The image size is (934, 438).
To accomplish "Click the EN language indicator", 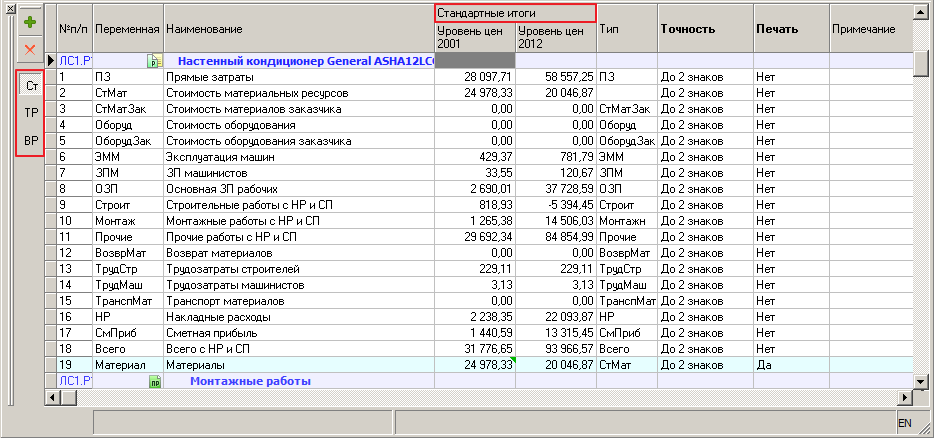I will 905,423.
